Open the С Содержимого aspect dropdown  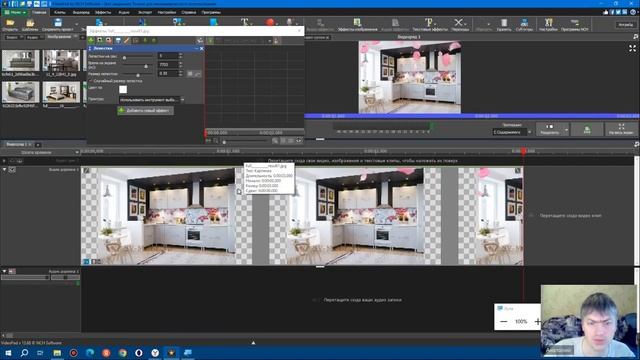tap(512, 132)
